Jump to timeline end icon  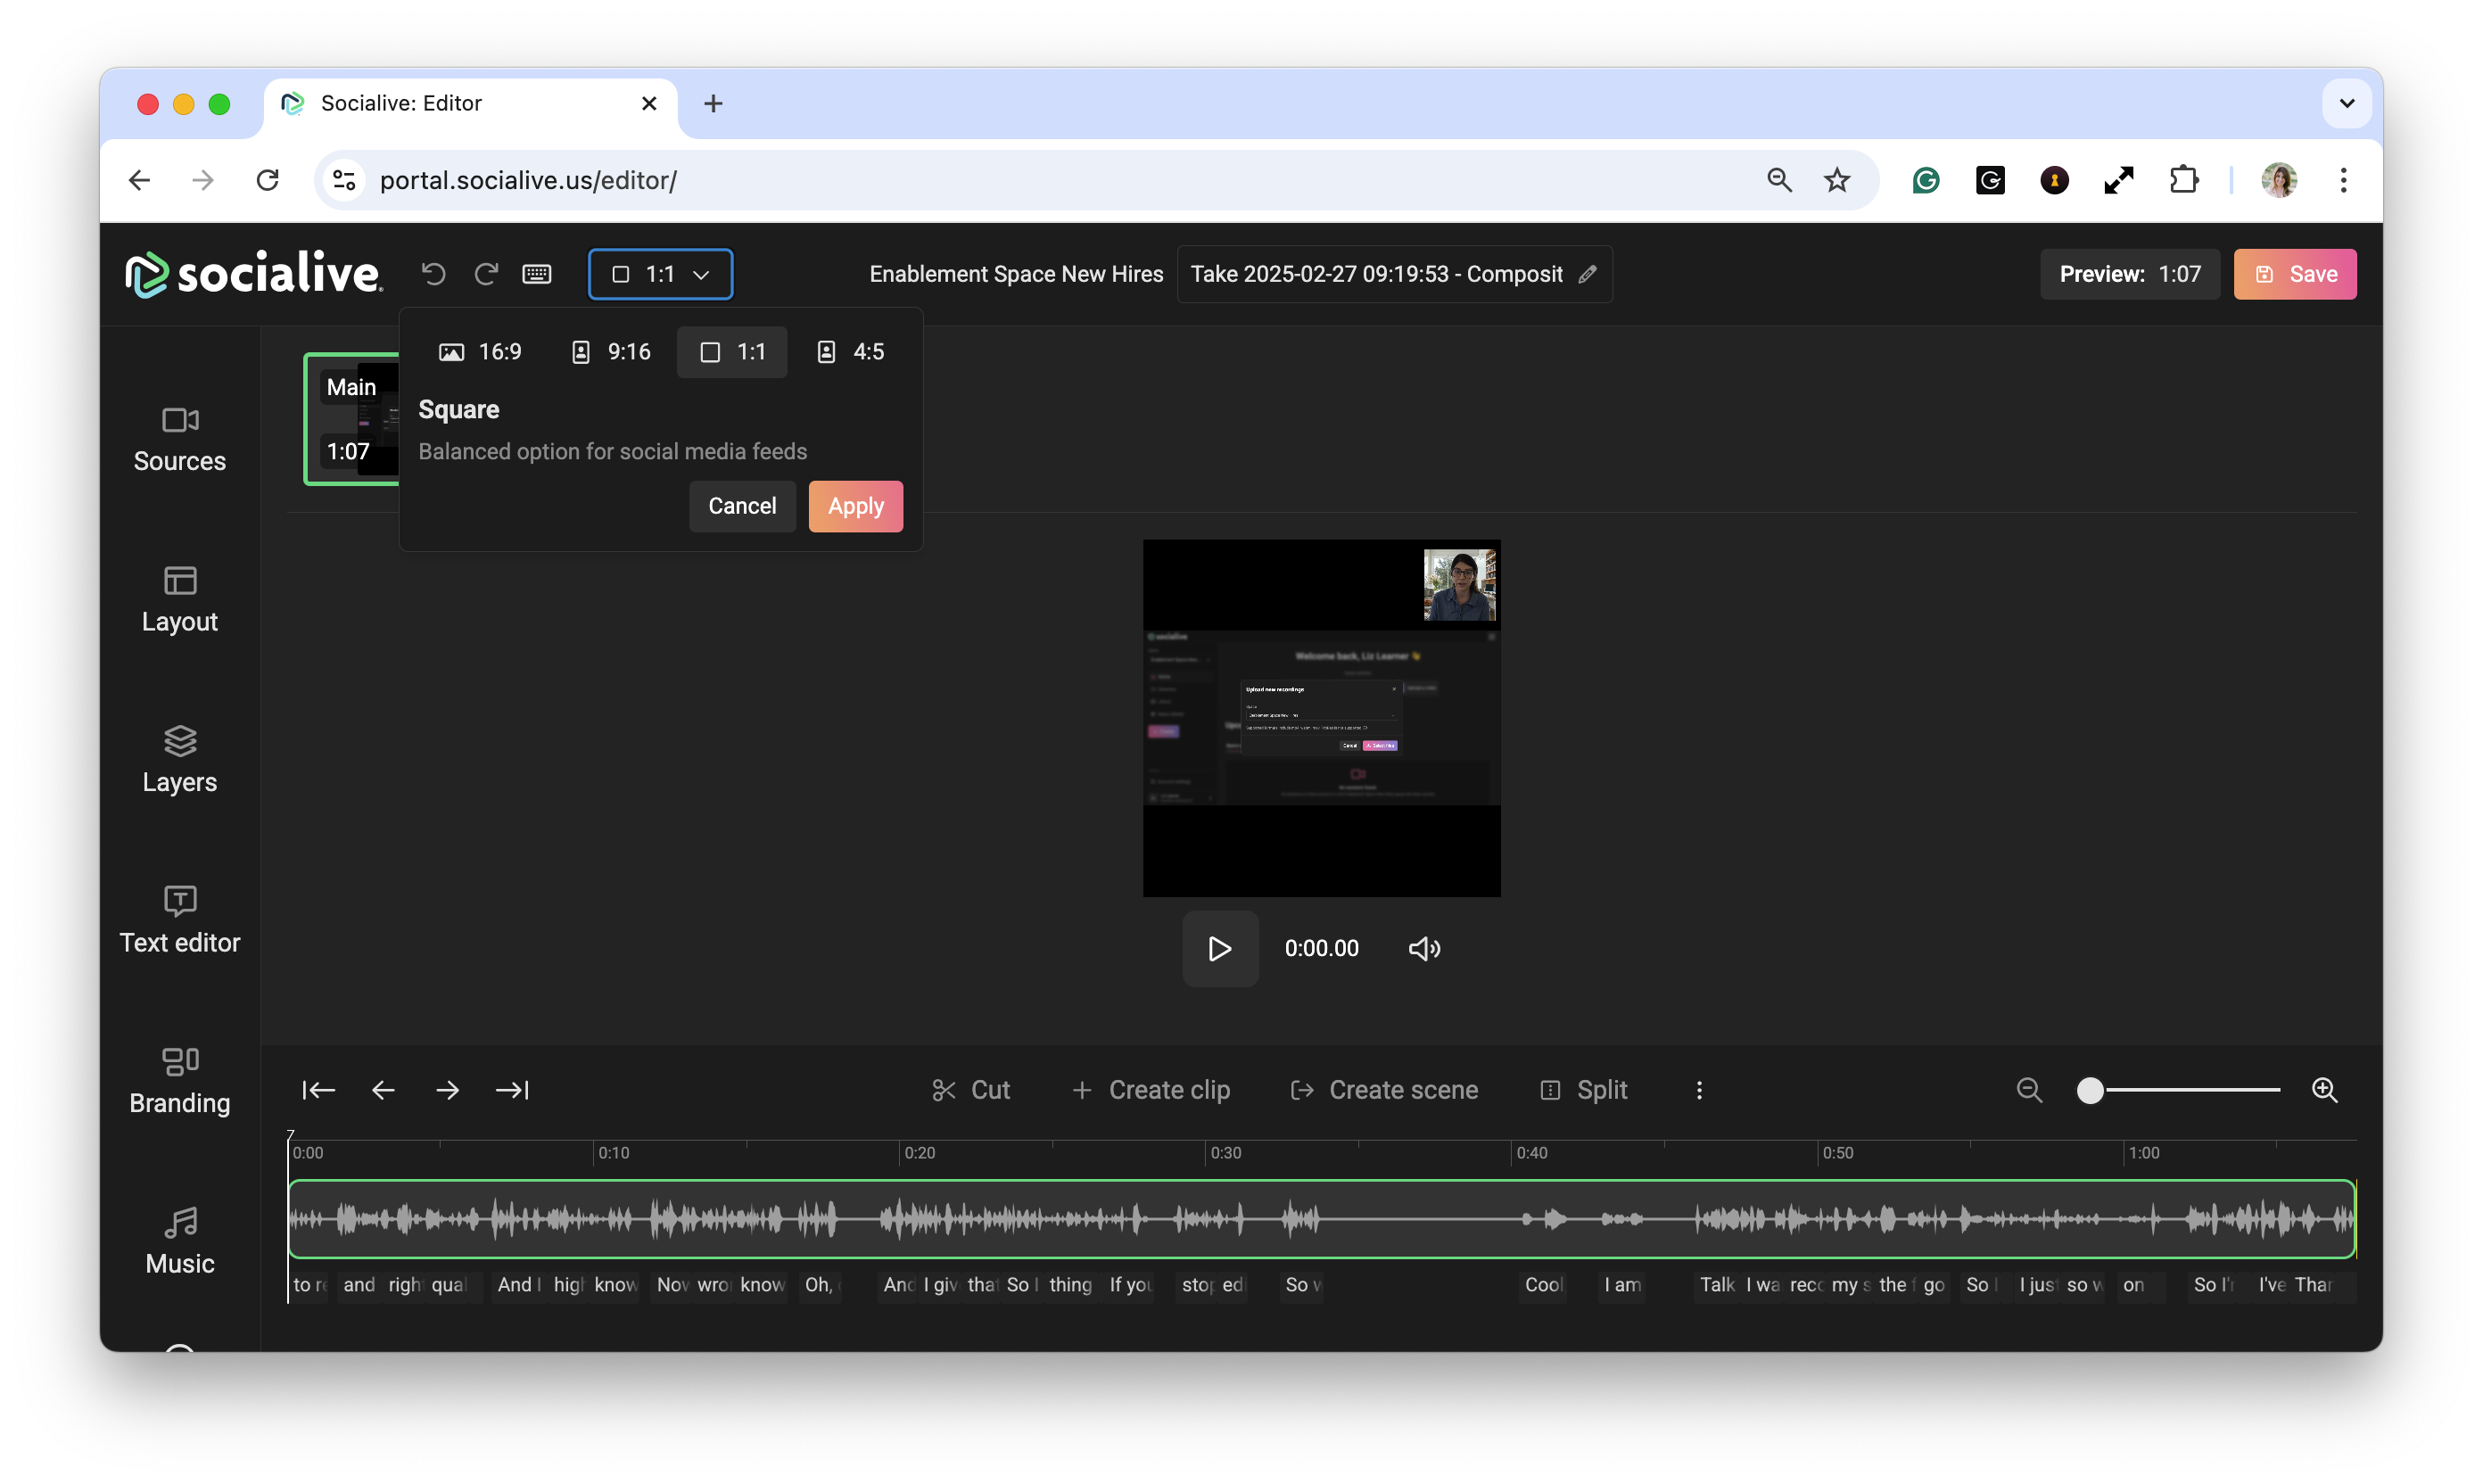click(x=512, y=1090)
